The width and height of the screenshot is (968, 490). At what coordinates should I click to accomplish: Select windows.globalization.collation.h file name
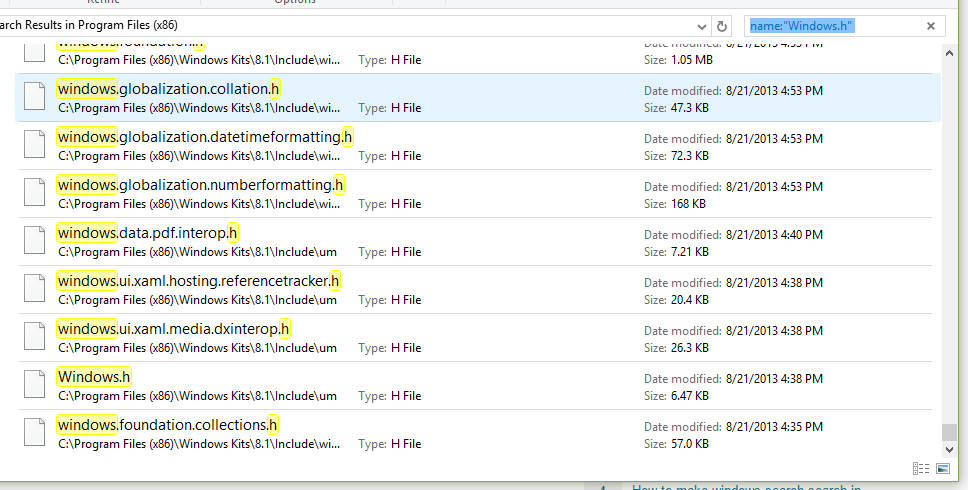coord(169,89)
